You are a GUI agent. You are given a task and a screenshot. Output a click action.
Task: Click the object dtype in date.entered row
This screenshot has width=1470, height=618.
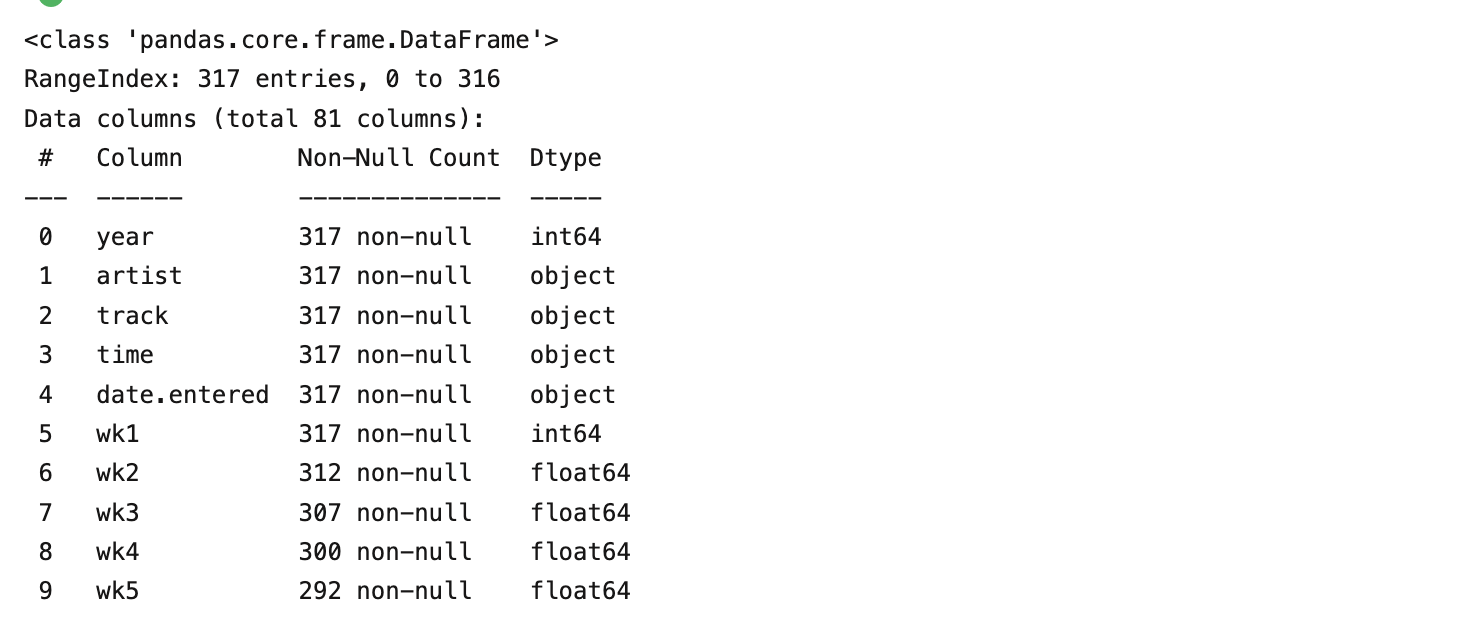tap(573, 395)
